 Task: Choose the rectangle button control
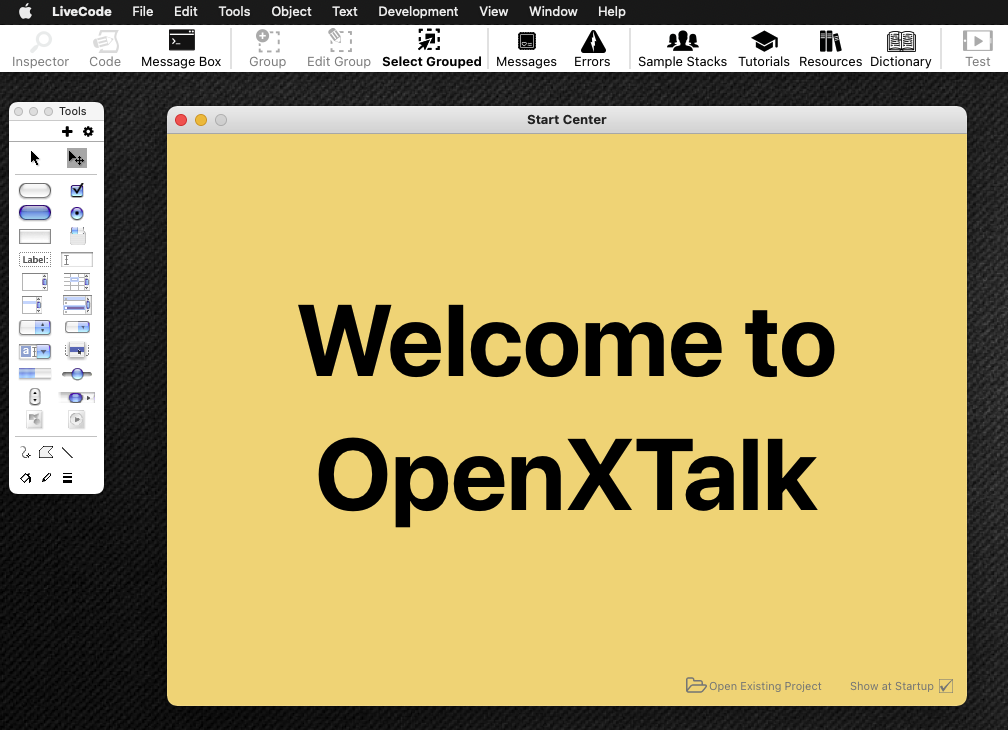tap(35, 236)
